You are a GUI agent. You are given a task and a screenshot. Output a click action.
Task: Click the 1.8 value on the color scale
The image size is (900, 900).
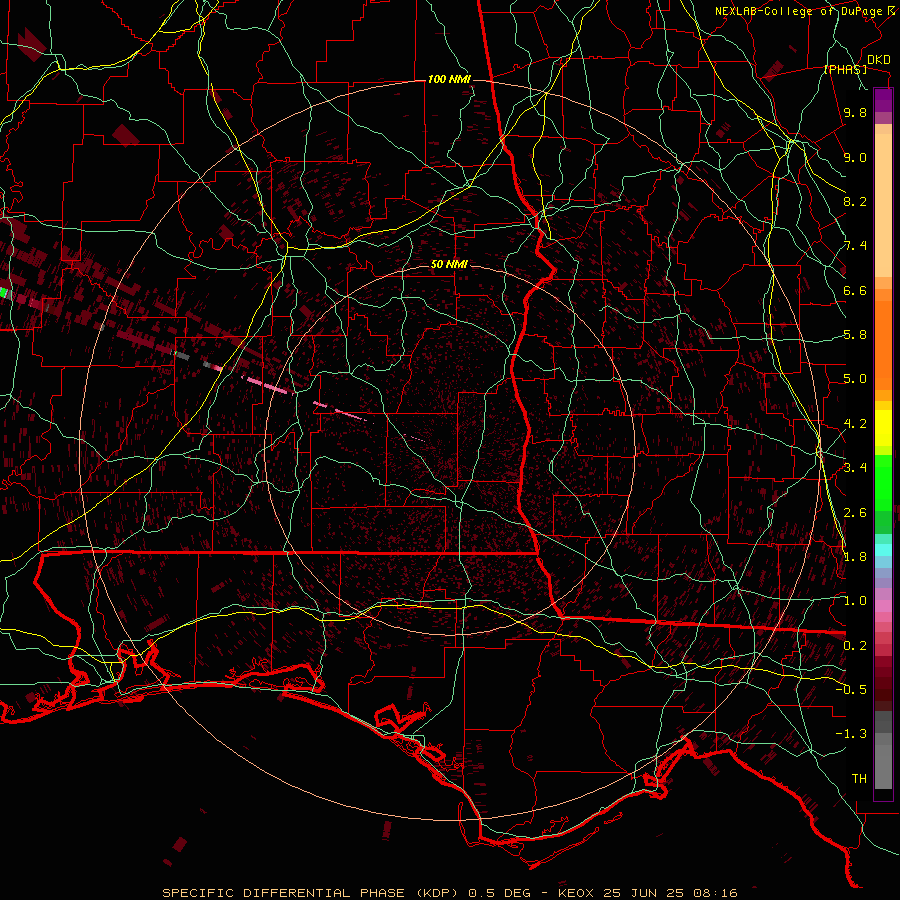(855, 556)
